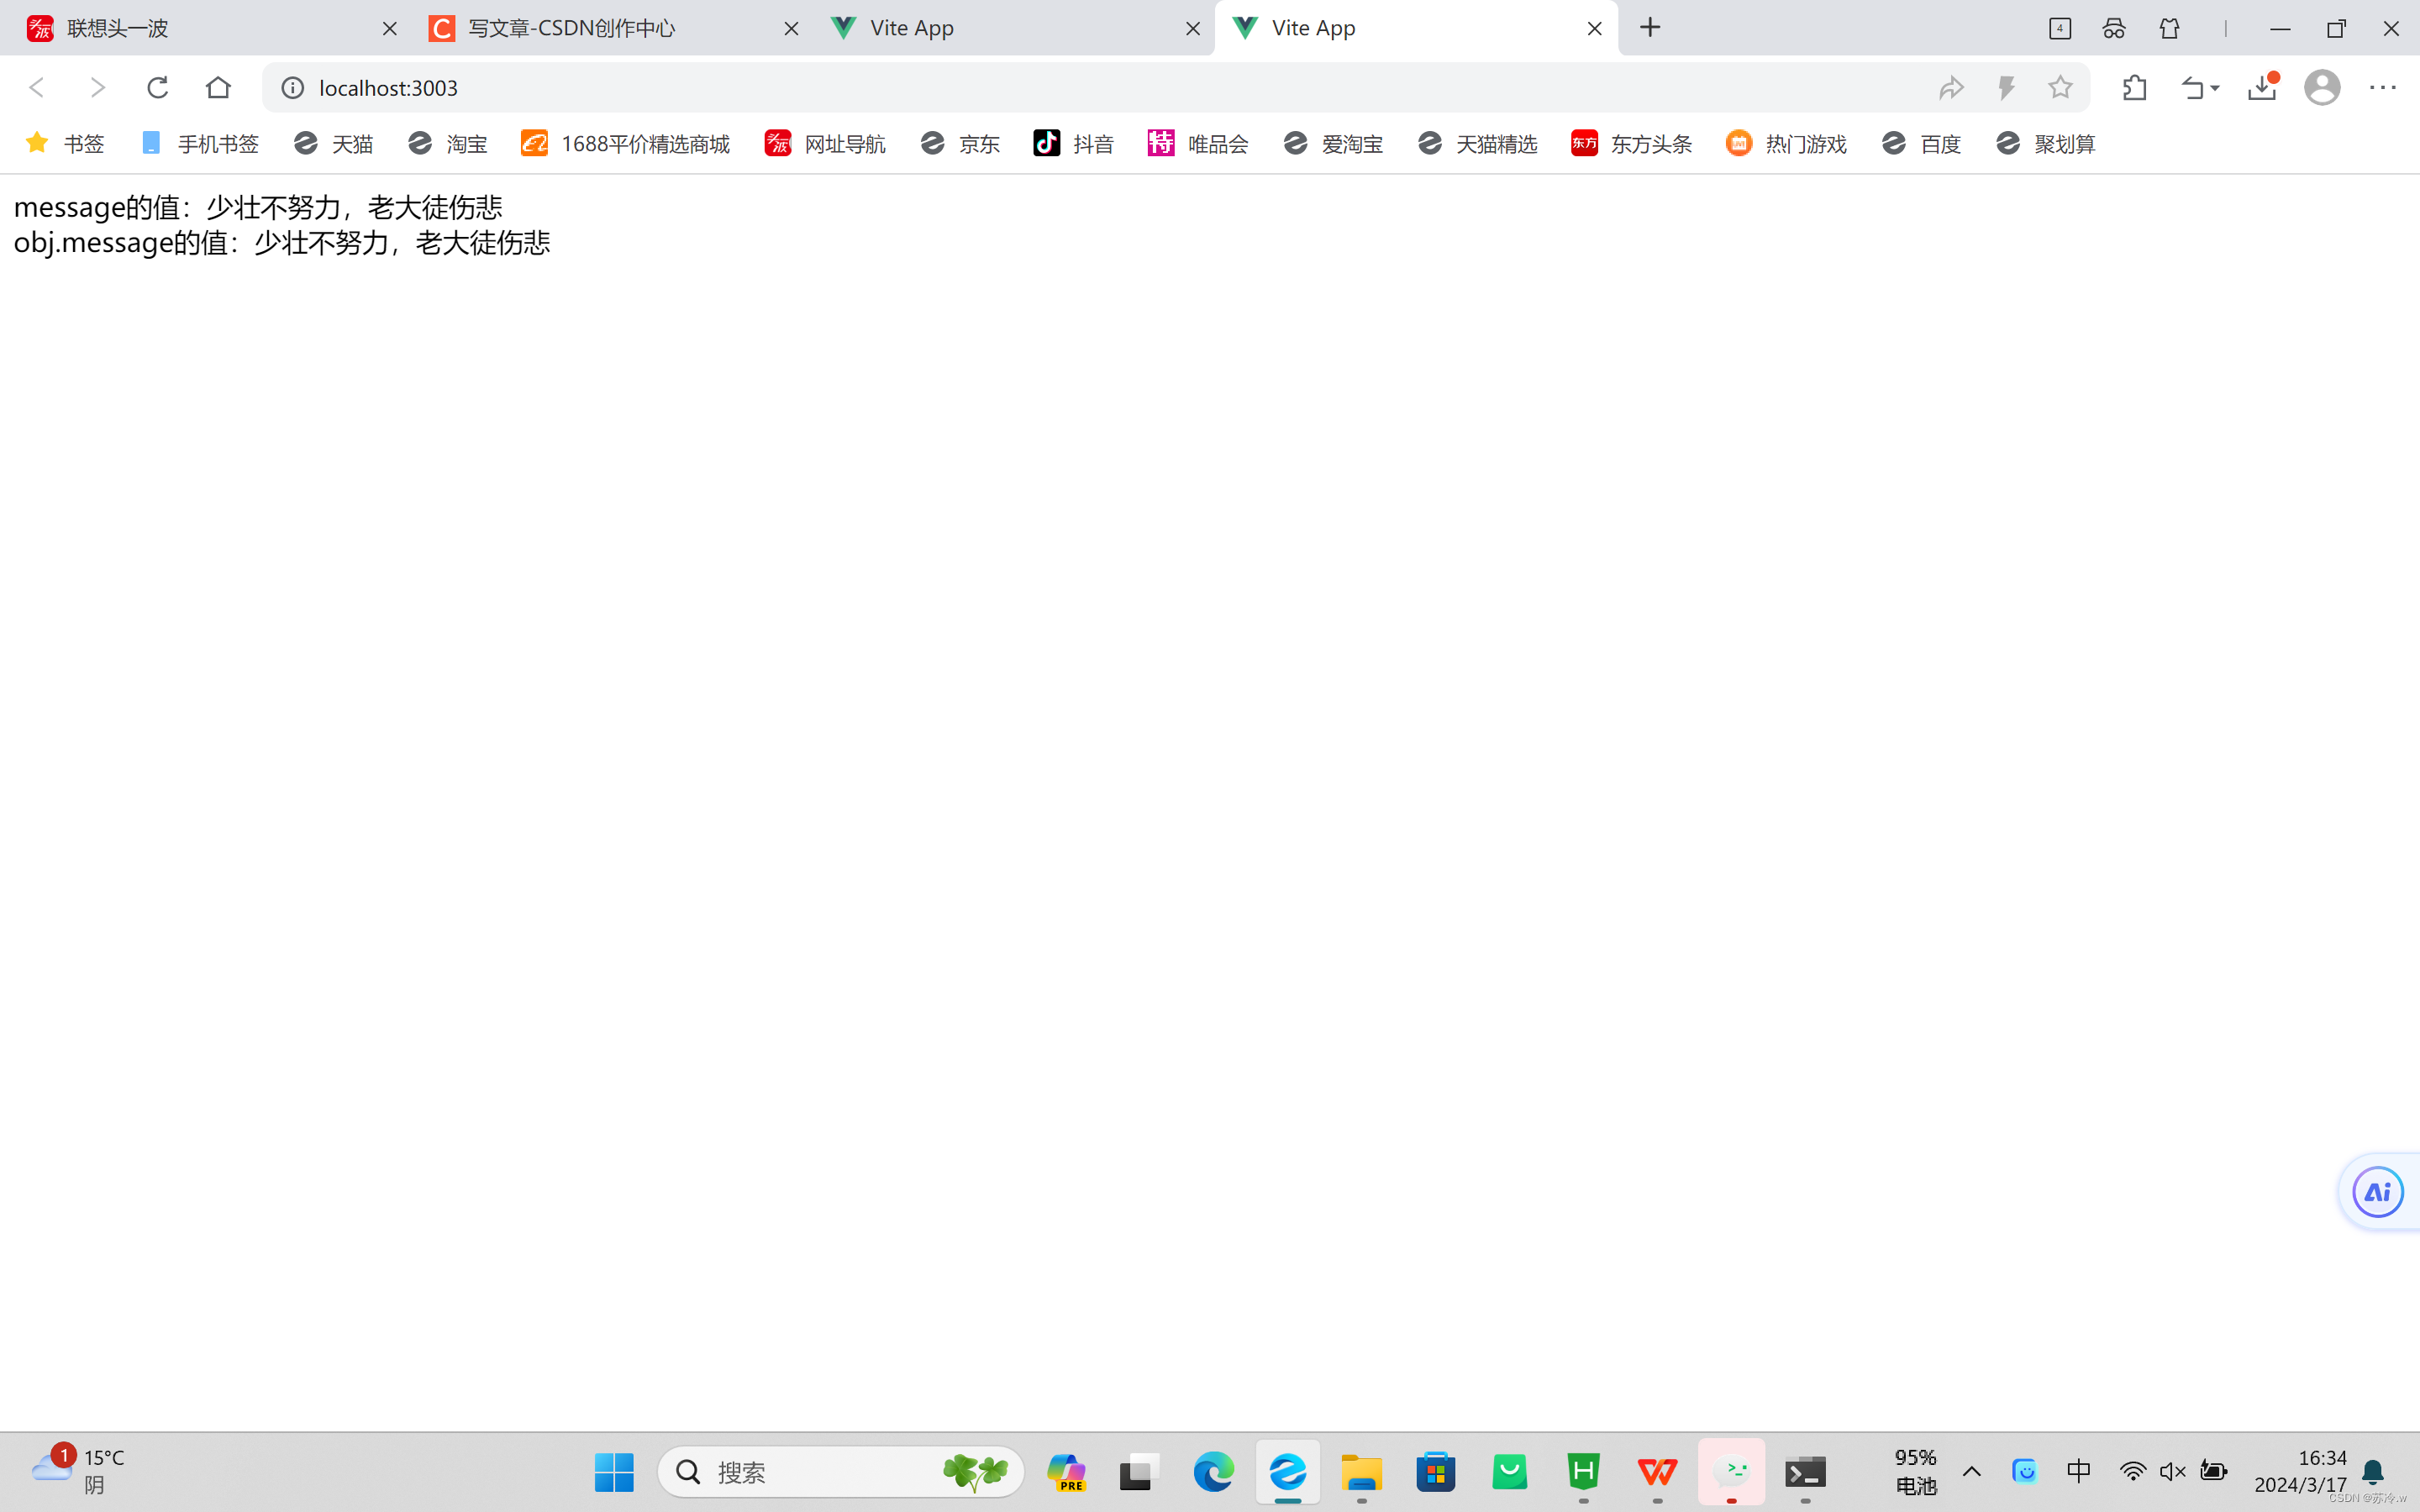Open the 书签 bookmarks folder

click(x=65, y=144)
